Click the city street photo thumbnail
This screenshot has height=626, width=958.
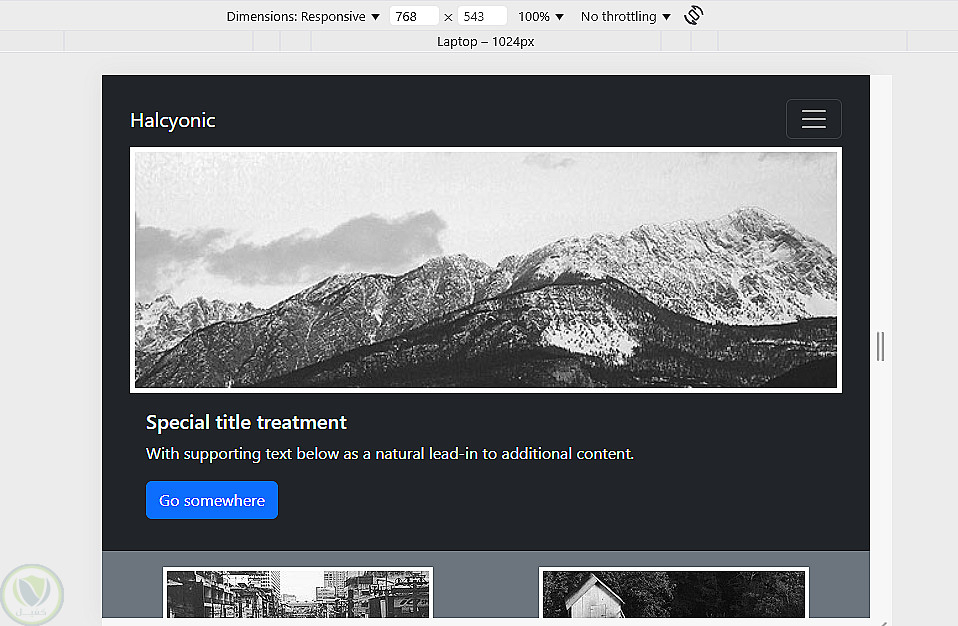click(x=298, y=592)
